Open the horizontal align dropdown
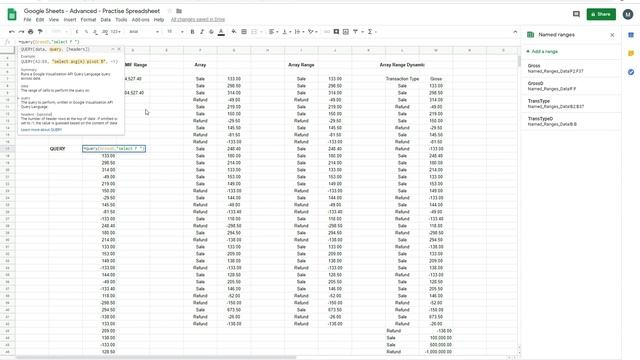Screen dimensions: 640x360 point(273,31)
